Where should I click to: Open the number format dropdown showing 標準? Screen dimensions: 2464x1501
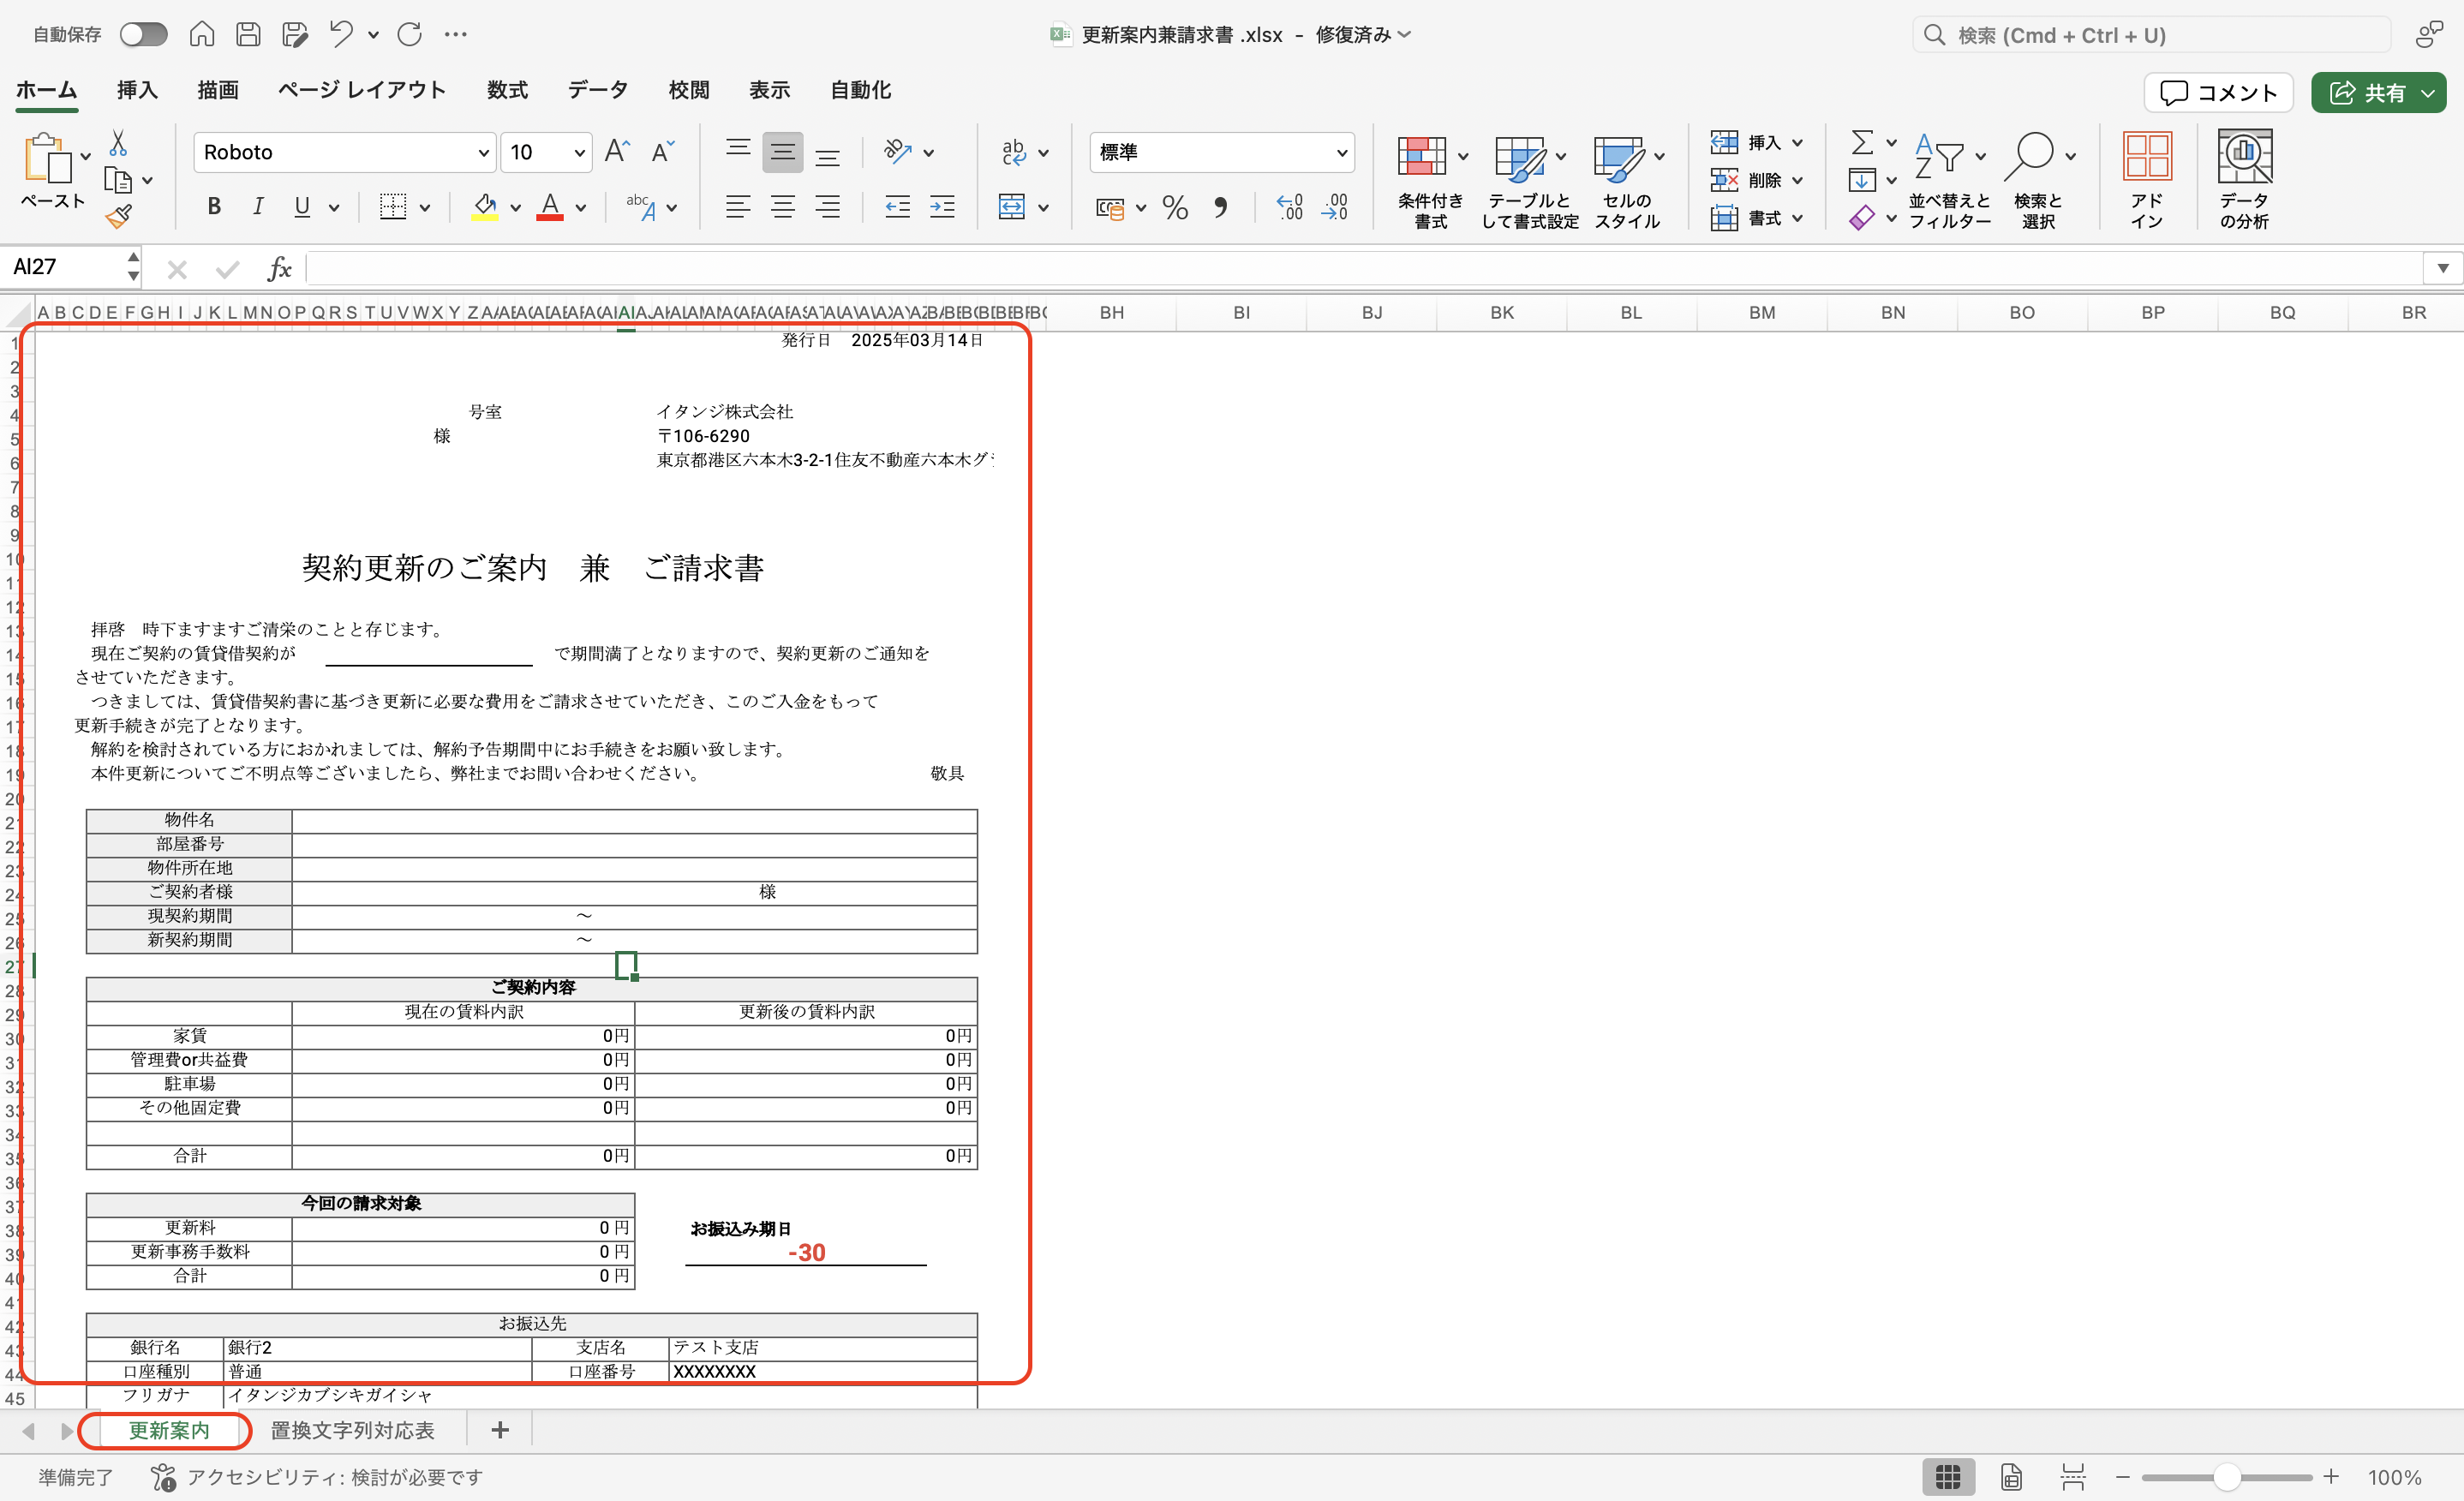(1222, 152)
